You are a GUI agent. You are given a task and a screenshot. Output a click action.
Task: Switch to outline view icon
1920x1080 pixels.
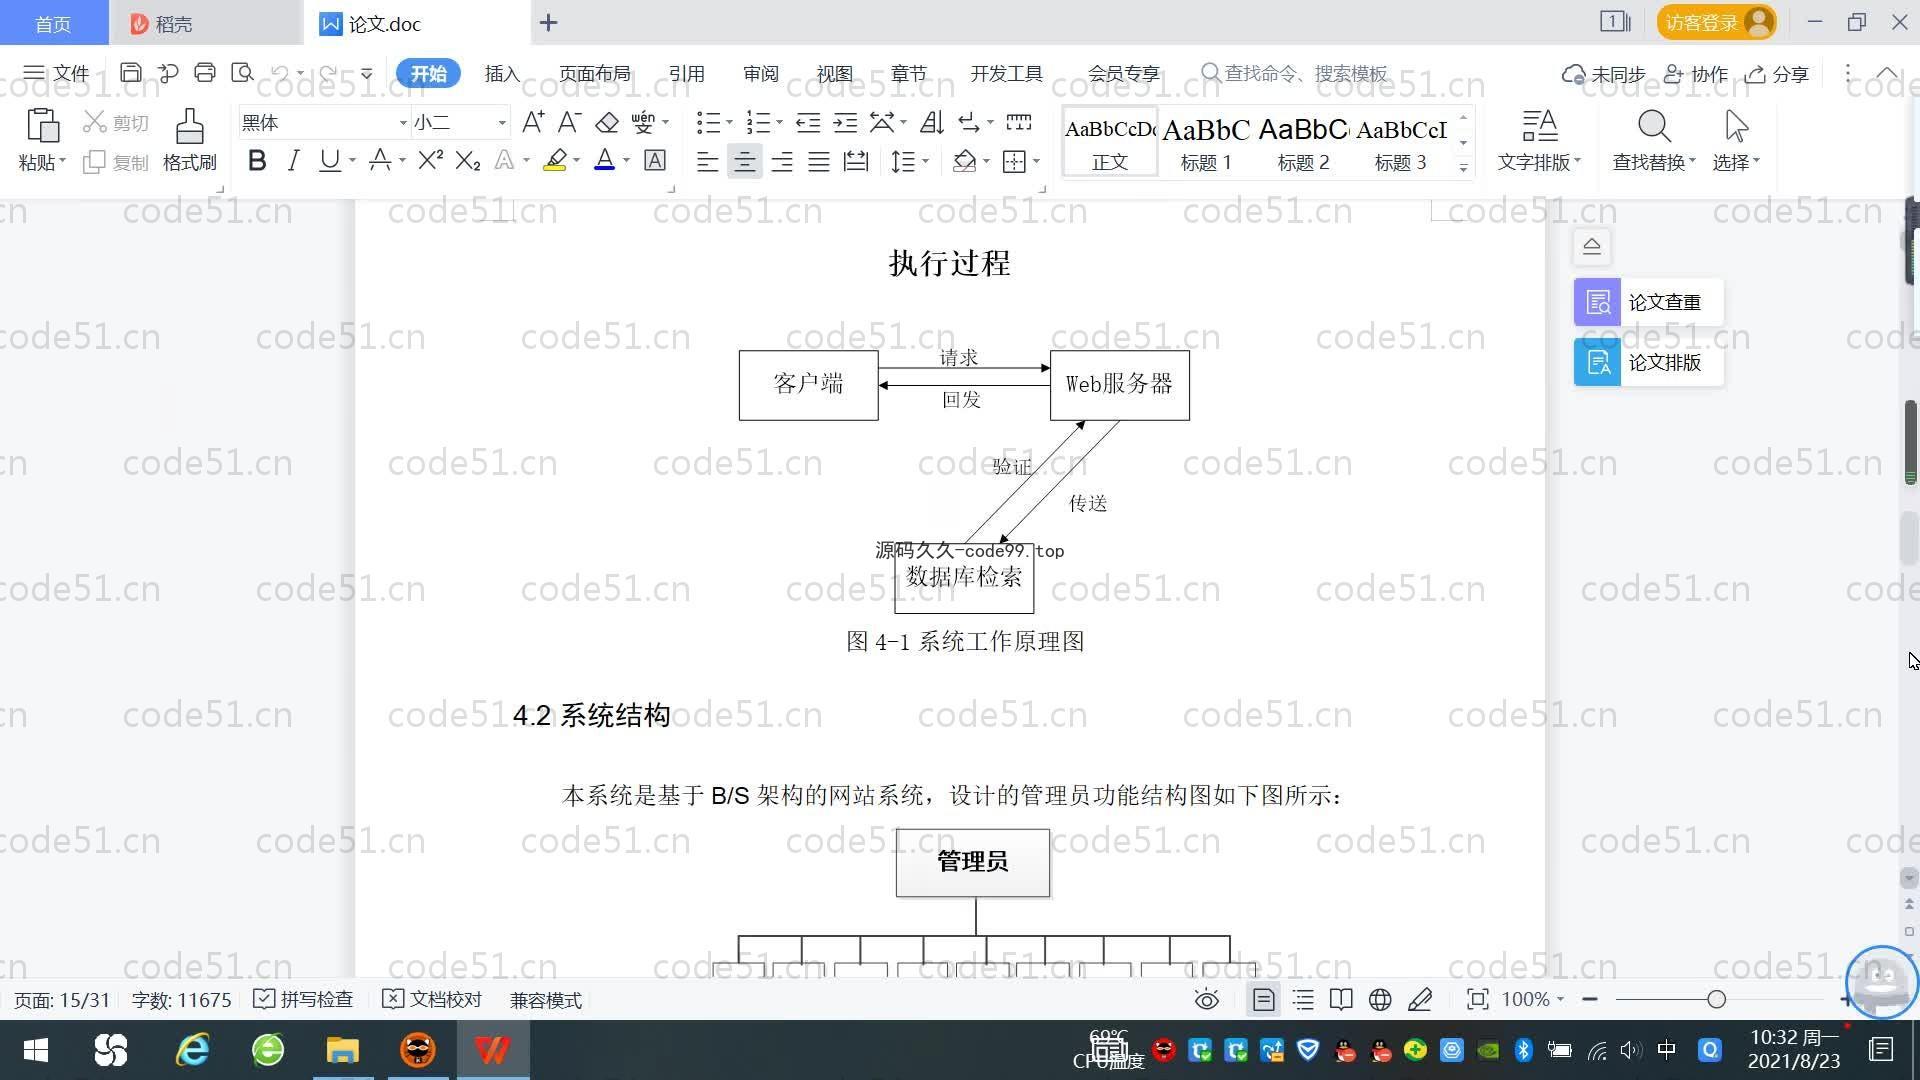click(1303, 999)
